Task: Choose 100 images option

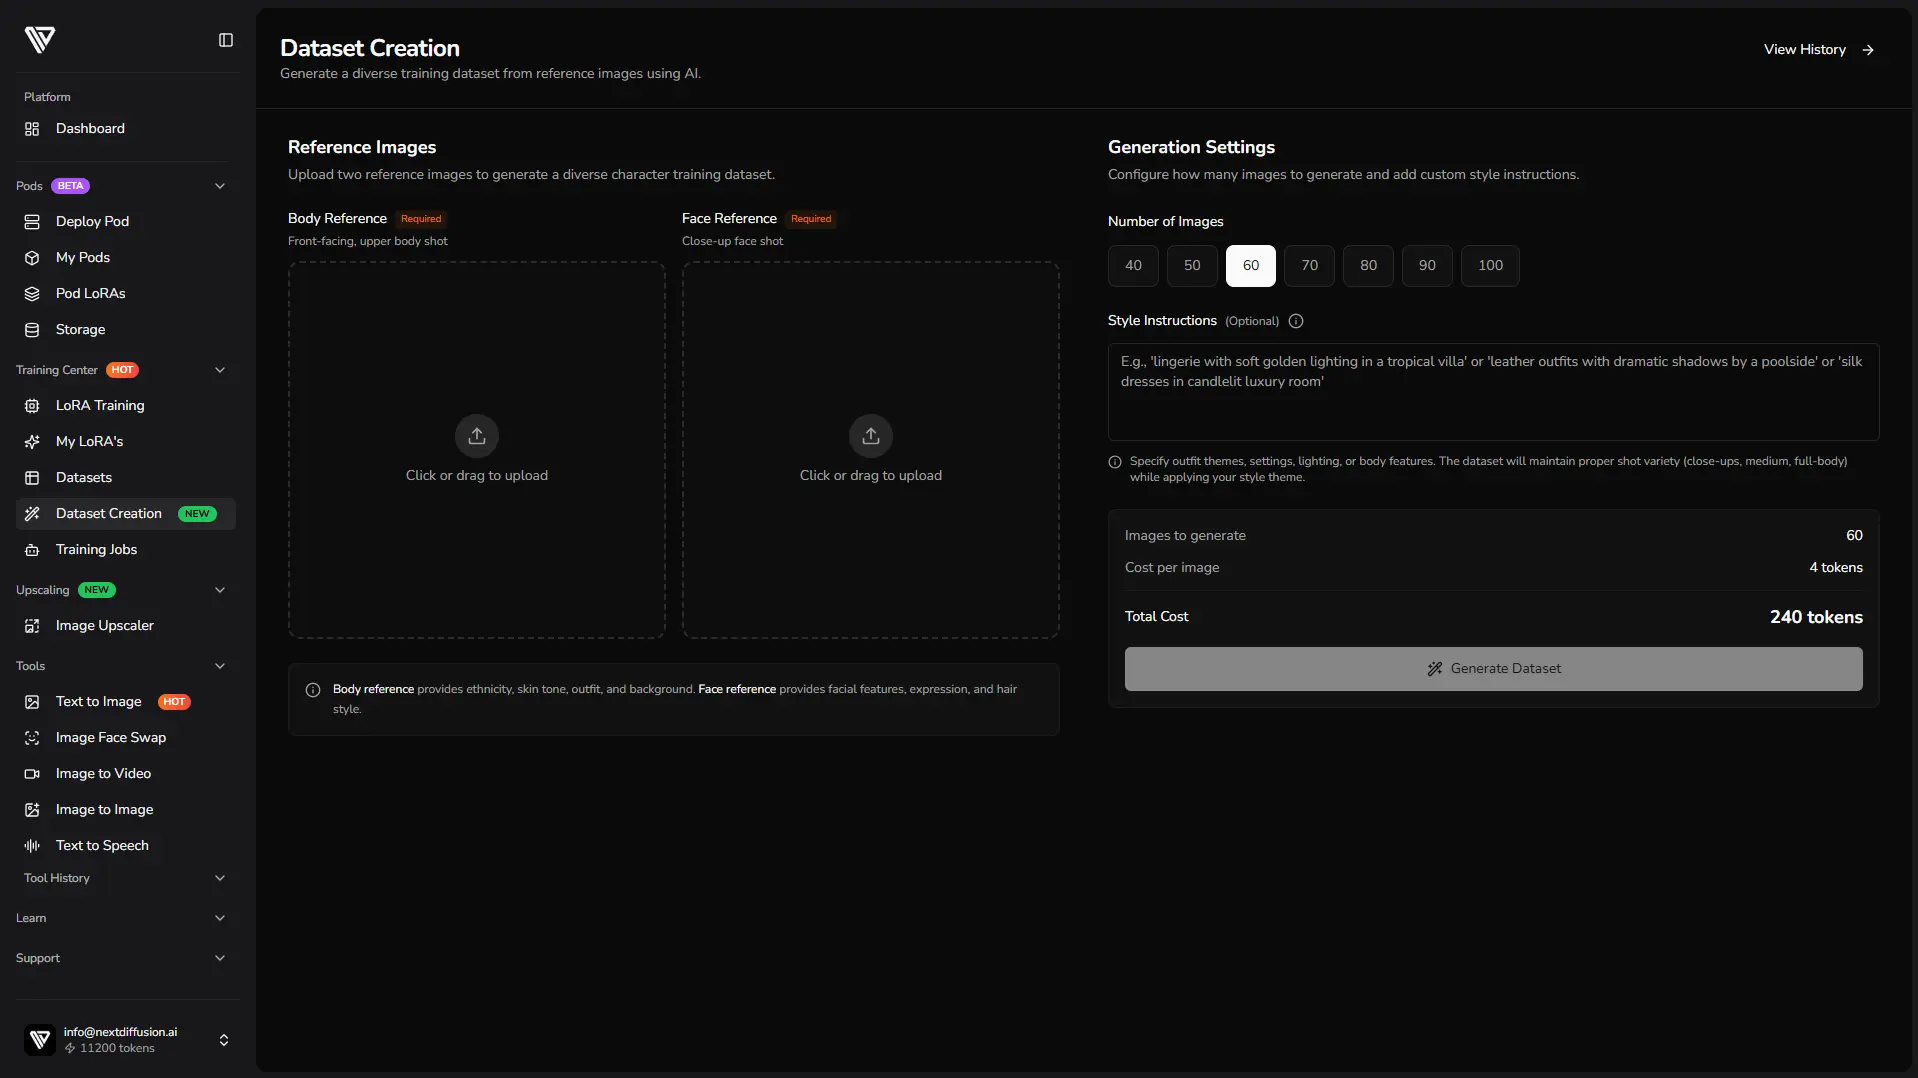Action: pyautogui.click(x=1490, y=266)
